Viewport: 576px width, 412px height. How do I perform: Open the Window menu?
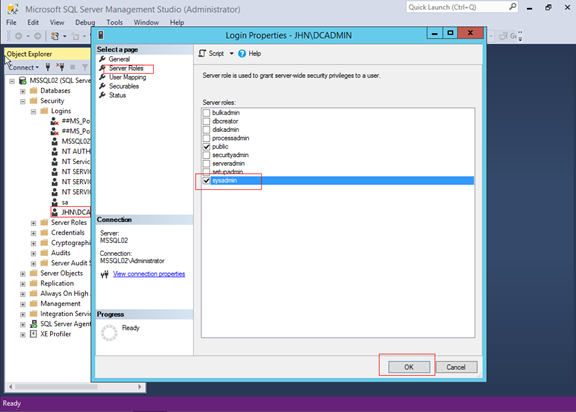point(146,22)
